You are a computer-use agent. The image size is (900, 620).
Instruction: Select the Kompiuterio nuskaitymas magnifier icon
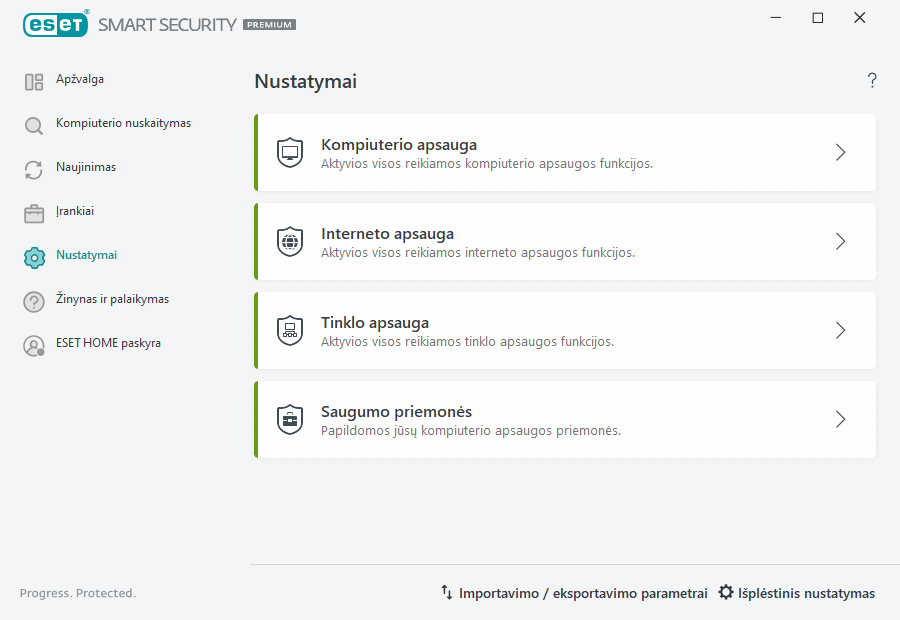tap(33, 123)
